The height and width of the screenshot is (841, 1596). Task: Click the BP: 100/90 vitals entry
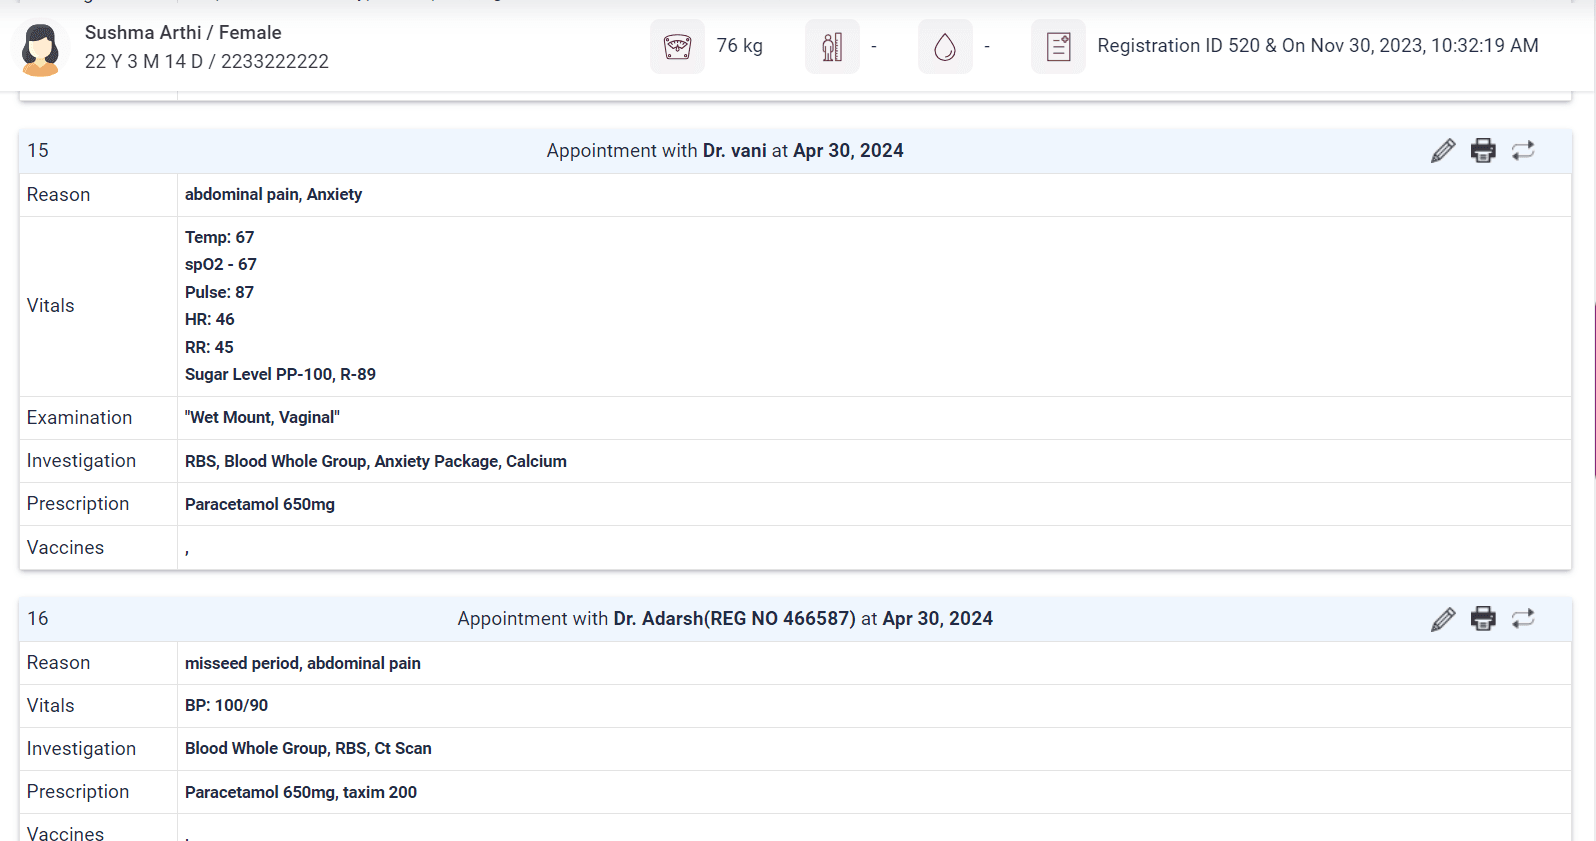(x=226, y=706)
